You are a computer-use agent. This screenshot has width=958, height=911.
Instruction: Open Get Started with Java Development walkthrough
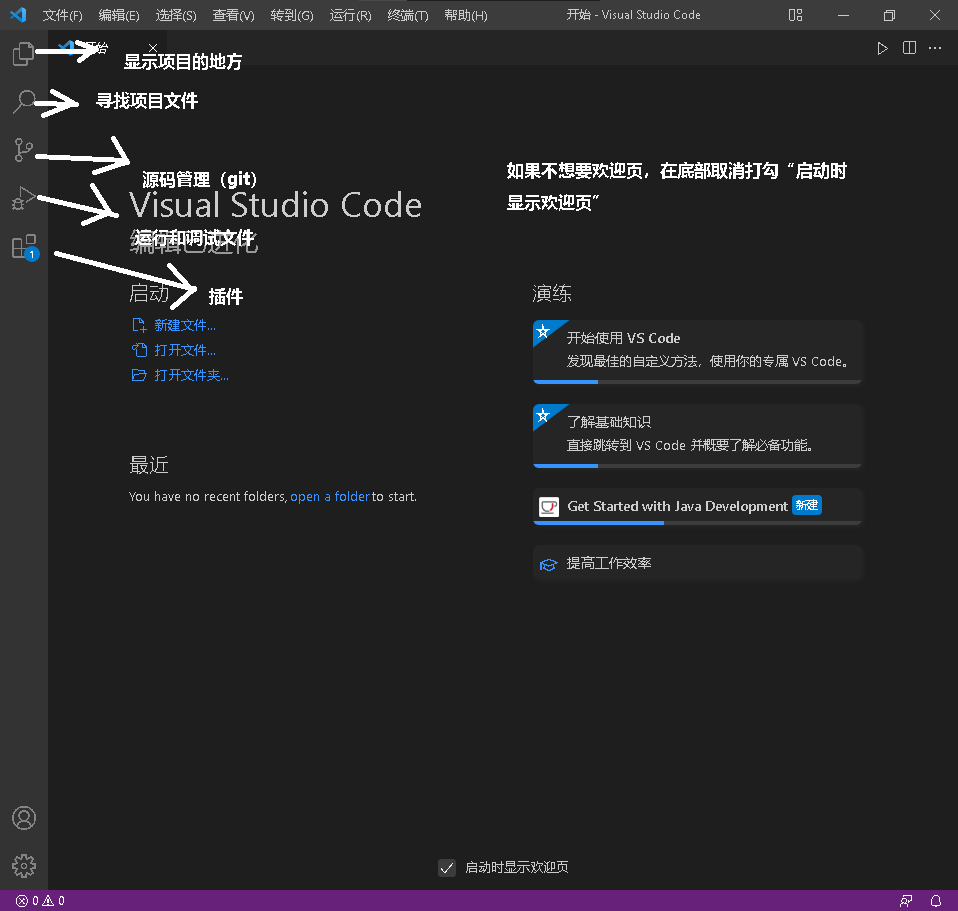coord(697,506)
